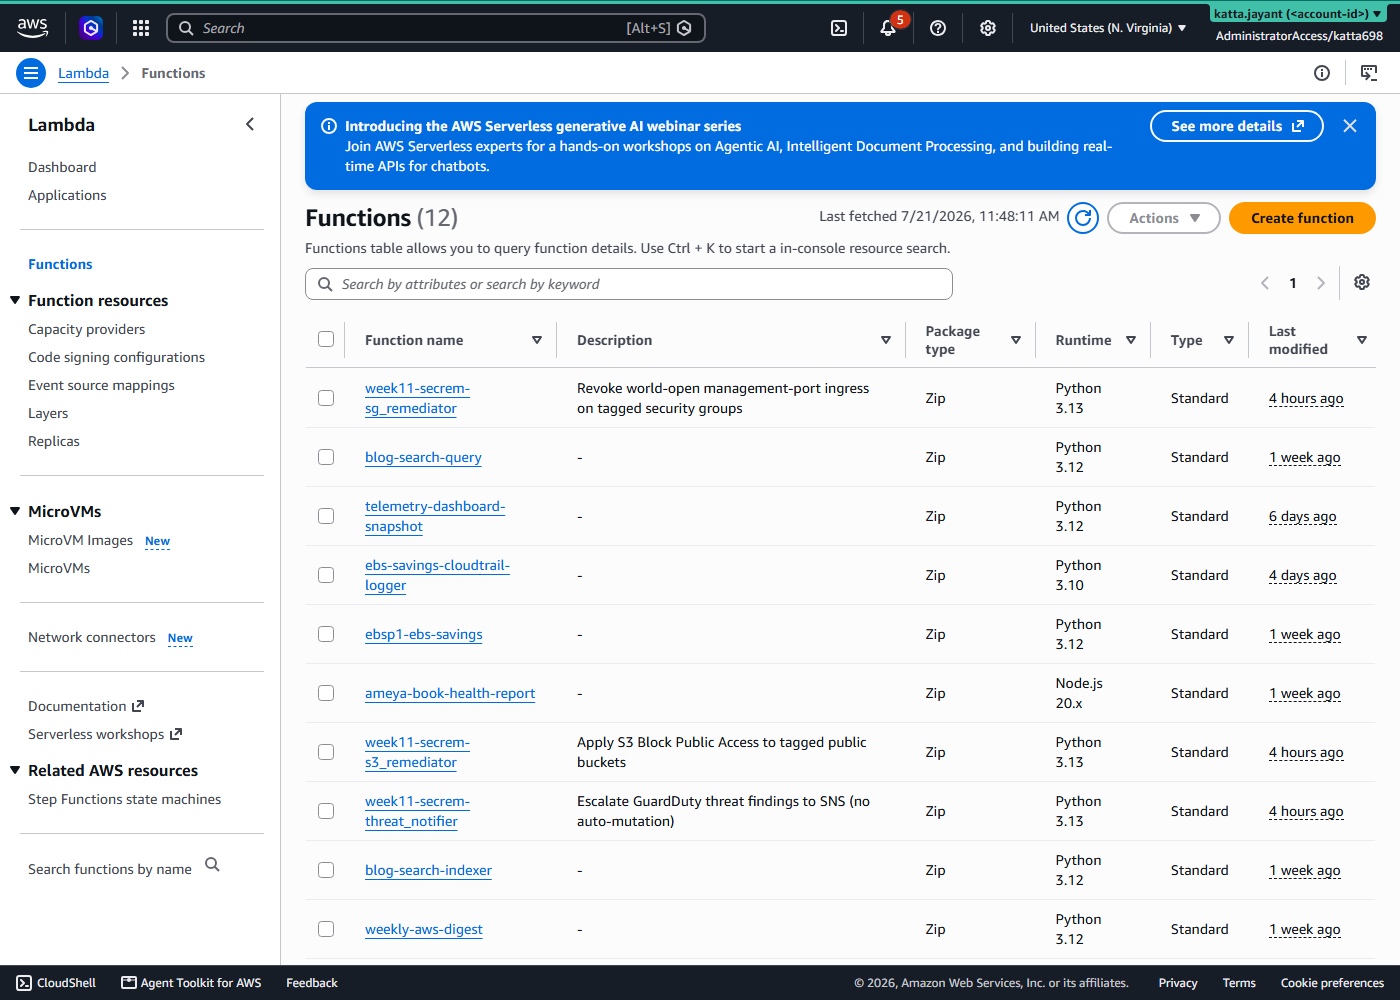Open the tutorials panel icon at top right
The image size is (1400, 1000).
click(x=1369, y=73)
